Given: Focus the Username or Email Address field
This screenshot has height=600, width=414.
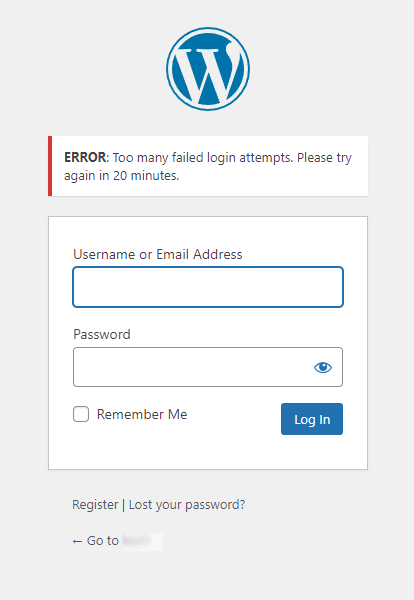Looking at the screenshot, I should point(208,287).
